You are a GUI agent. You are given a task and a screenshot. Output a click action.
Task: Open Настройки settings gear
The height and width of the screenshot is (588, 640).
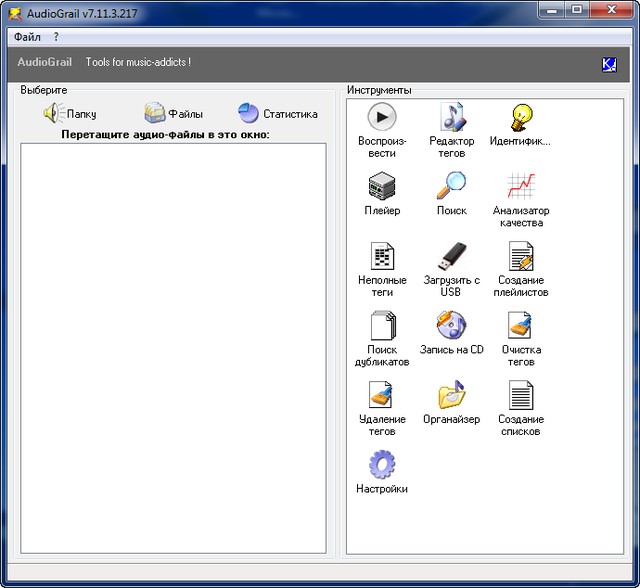(x=381, y=466)
